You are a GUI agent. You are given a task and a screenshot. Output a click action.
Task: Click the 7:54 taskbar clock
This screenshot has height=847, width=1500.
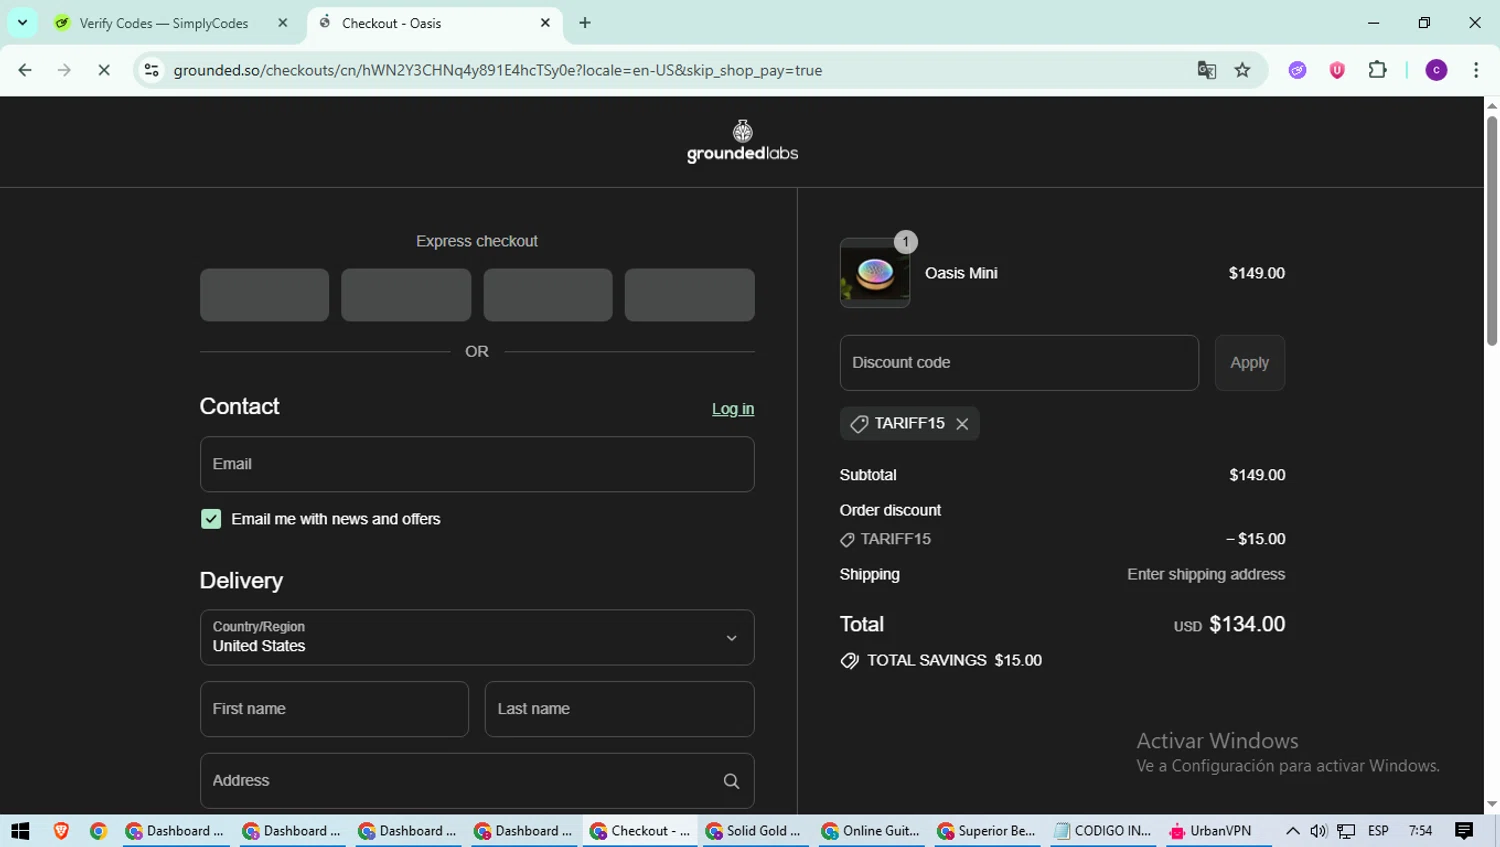pos(1420,831)
